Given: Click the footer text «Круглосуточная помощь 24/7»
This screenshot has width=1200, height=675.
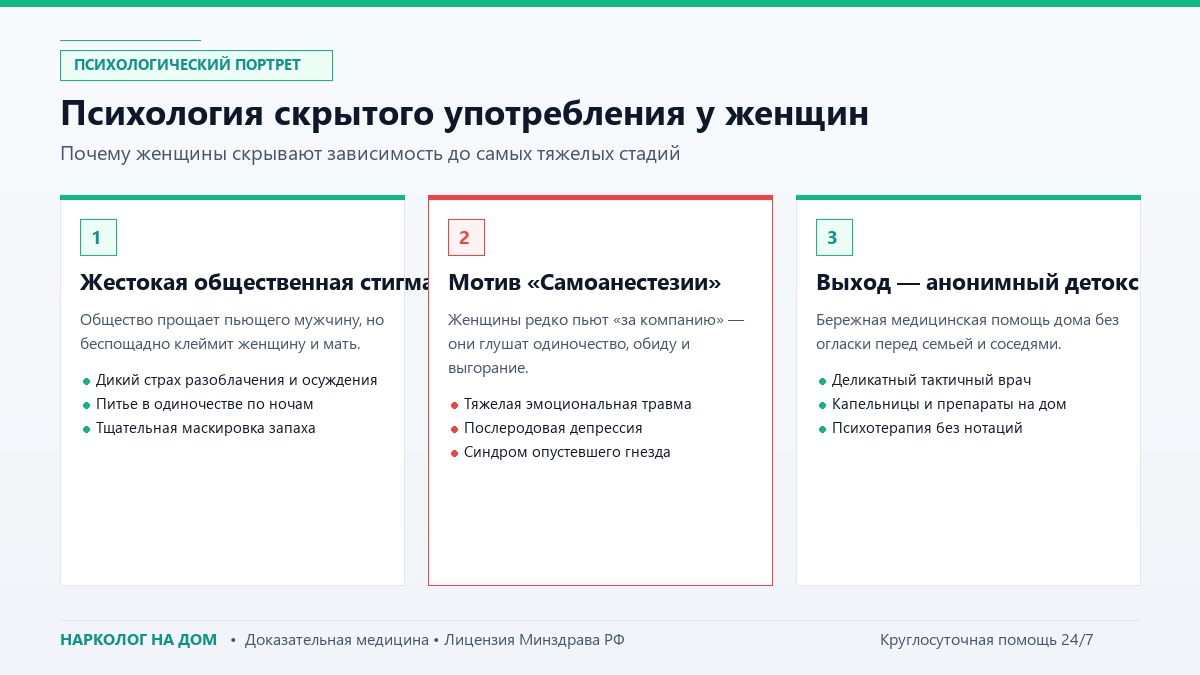Looking at the screenshot, I should (x=987, y=640).
